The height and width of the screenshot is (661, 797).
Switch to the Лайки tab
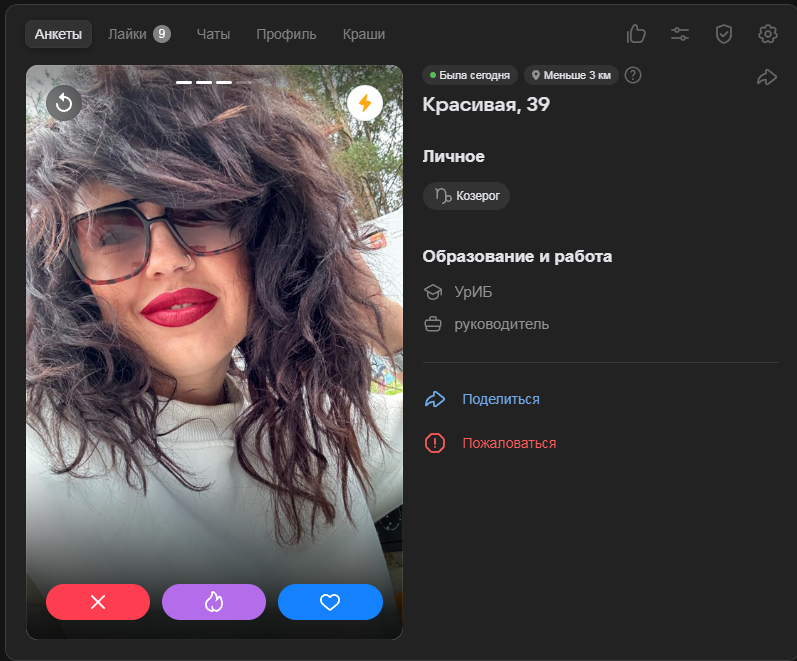pyautogui.click(x=139, y=34)
